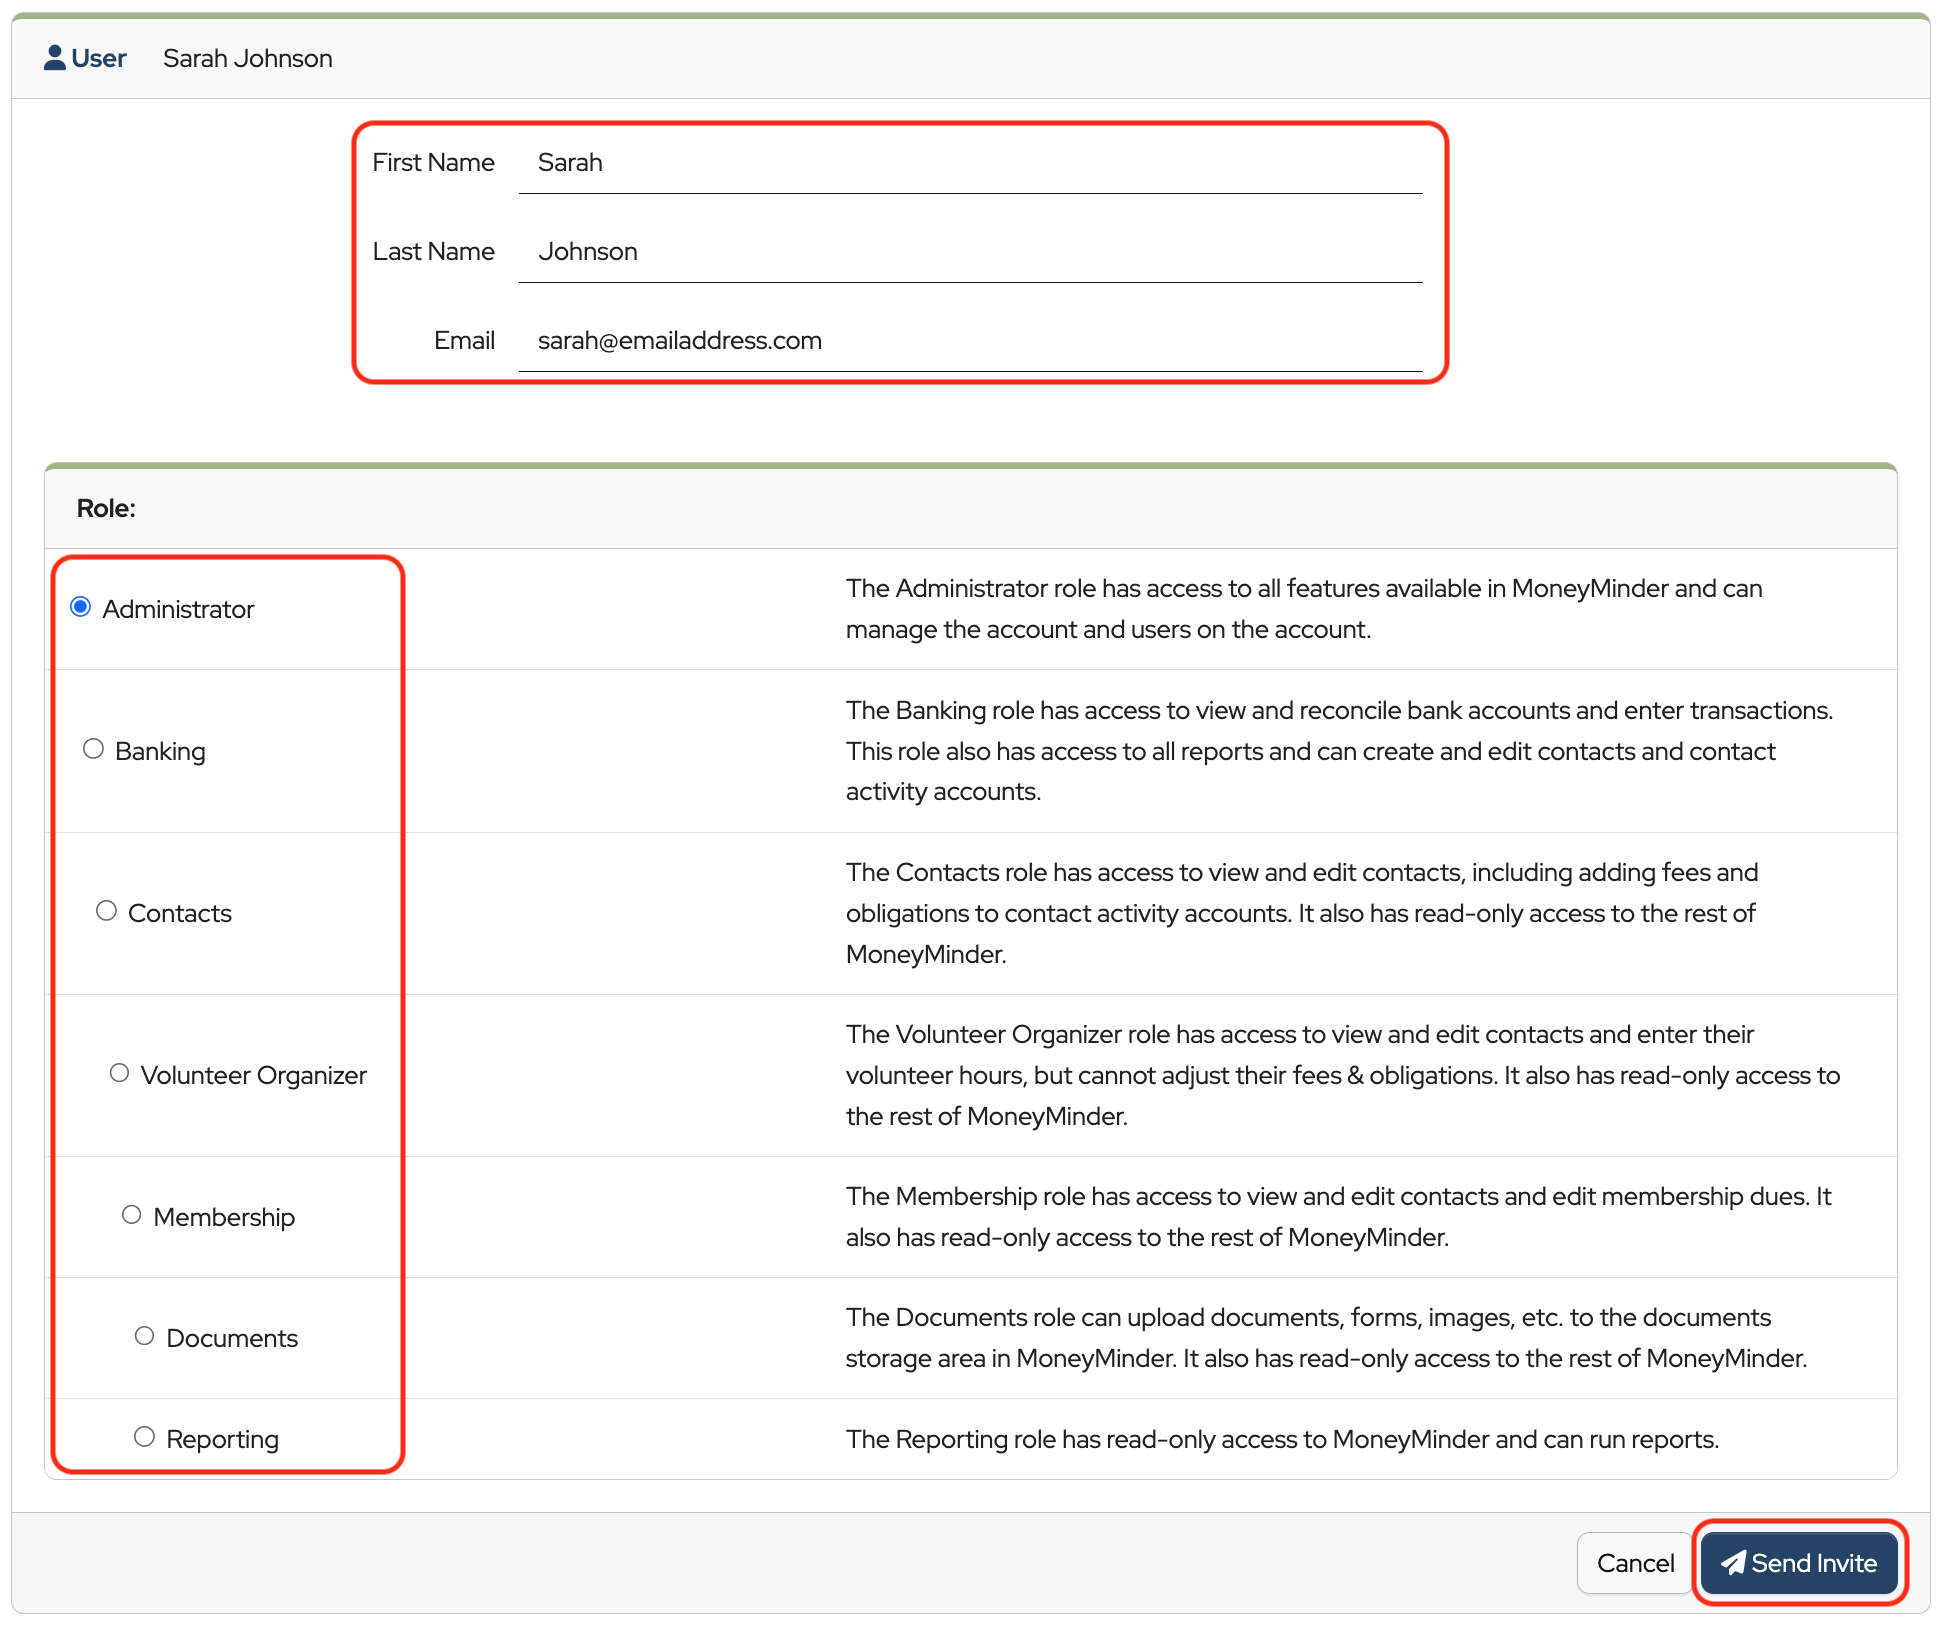The width and height of the screenshot is (1944, 1626).
Task: Click the Role section header
Action: [x=106, y=508]
